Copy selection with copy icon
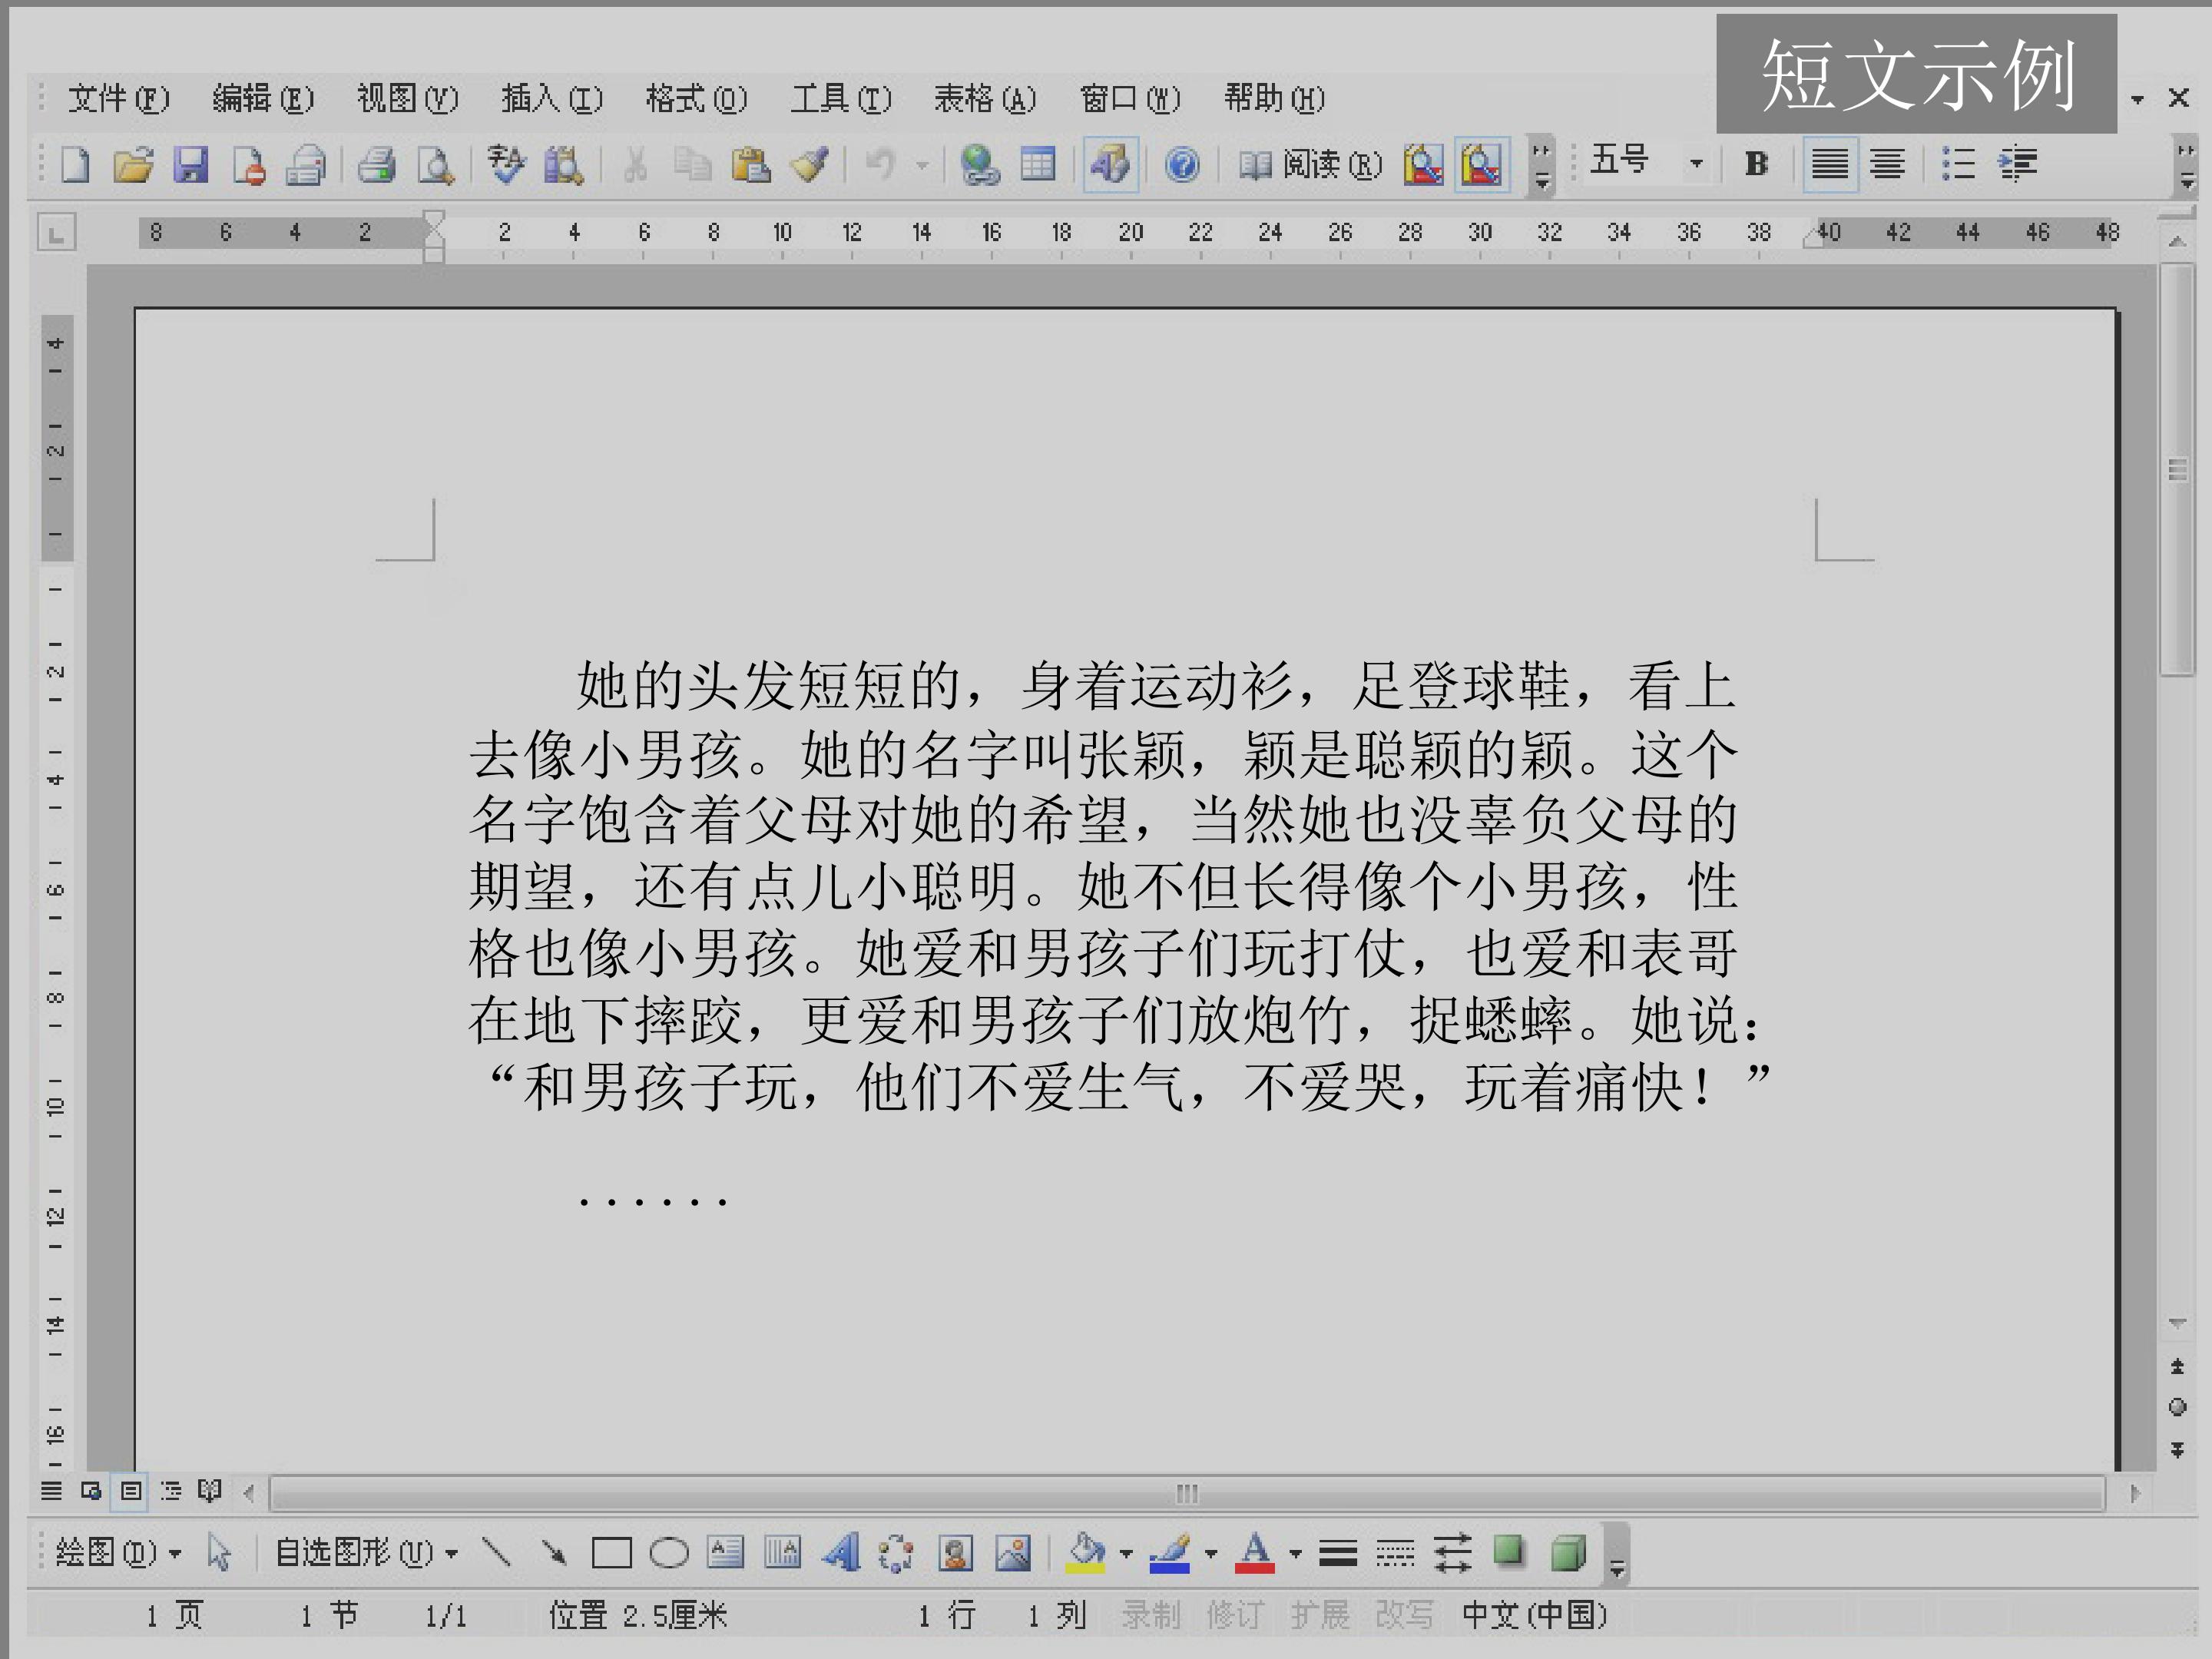 [x=692, y=164]
